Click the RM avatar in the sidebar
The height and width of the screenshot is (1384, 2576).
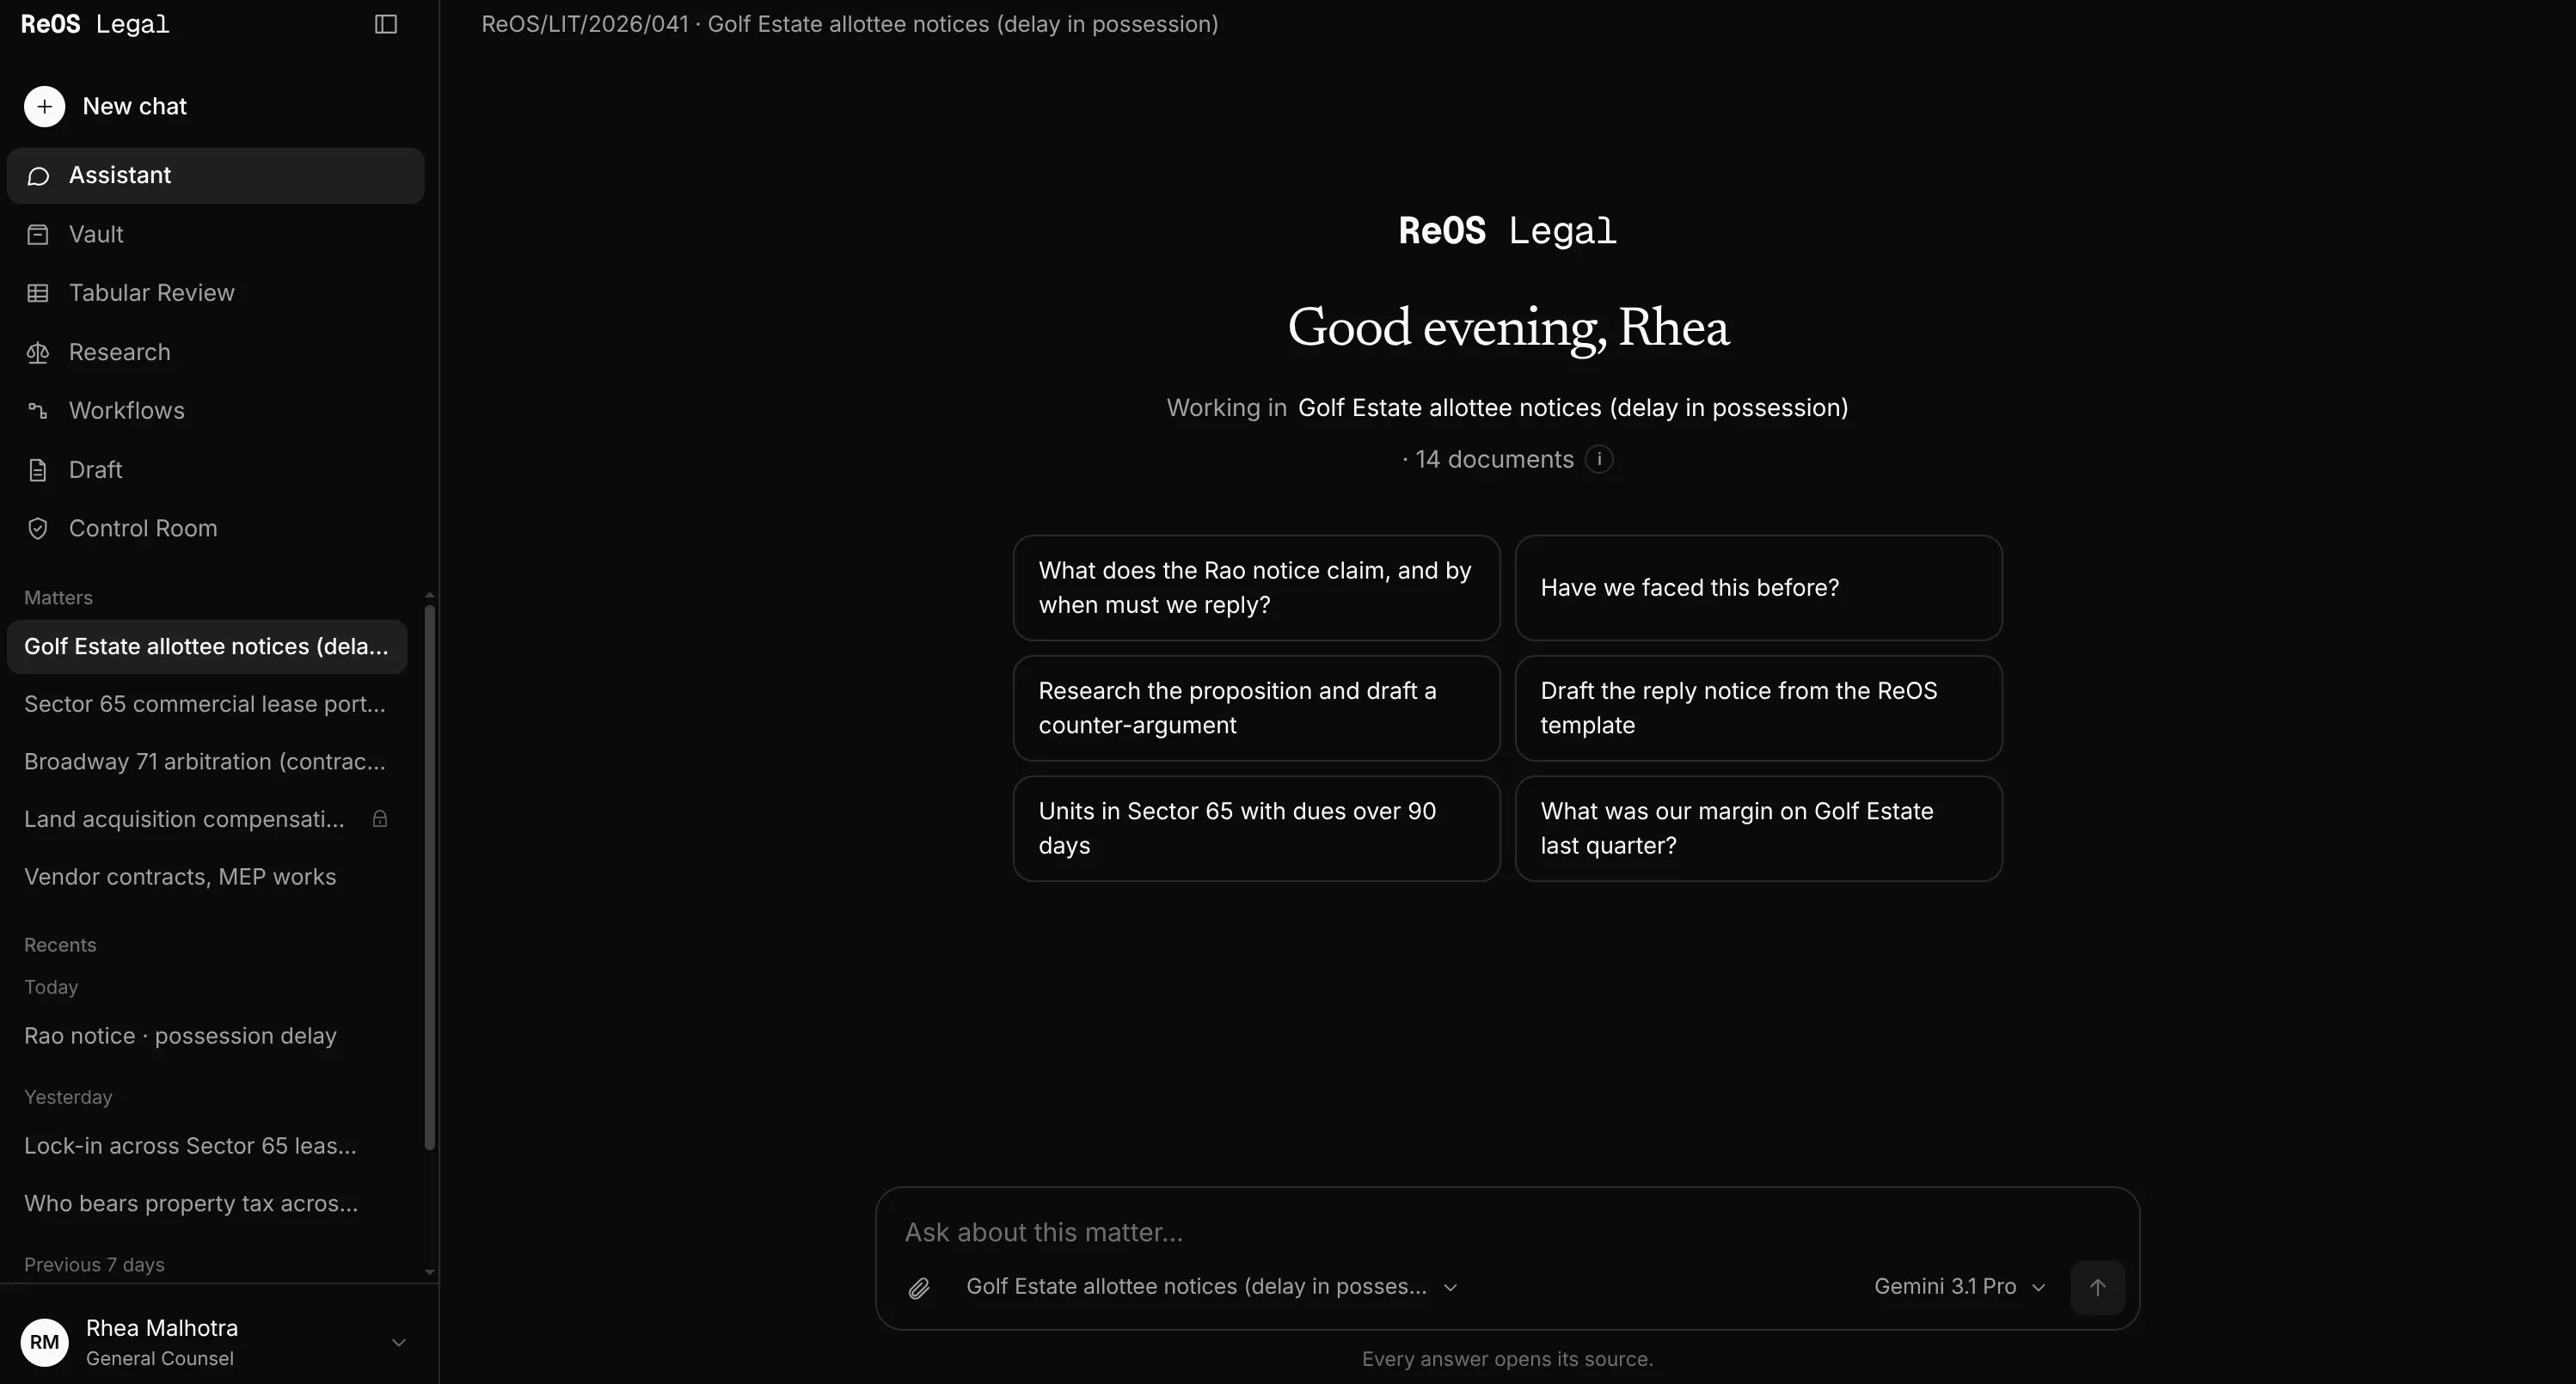[x=44, y=1342]
